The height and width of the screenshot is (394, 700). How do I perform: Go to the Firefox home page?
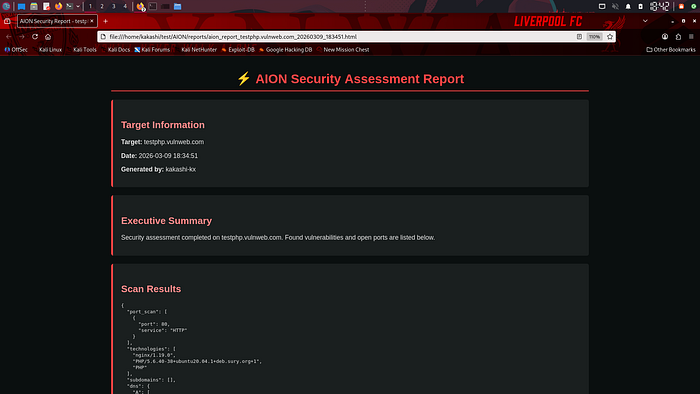48,37
